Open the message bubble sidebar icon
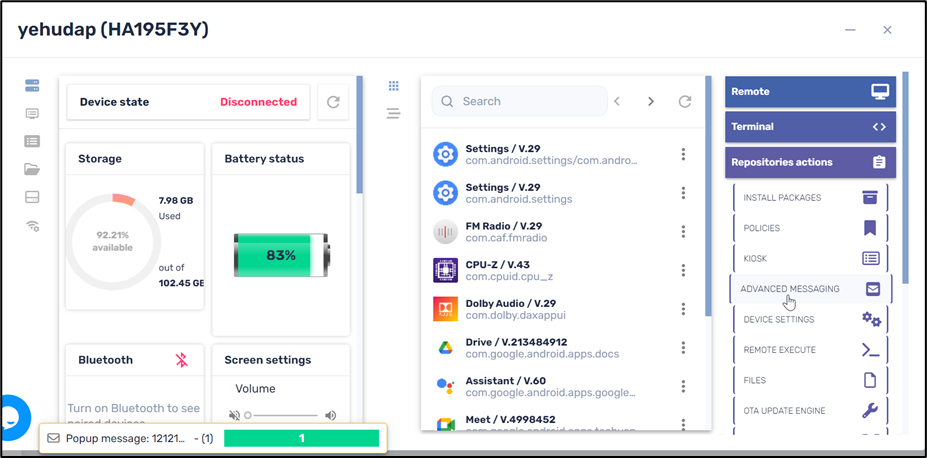The image size is (927, 458). (x=32, y=113)
